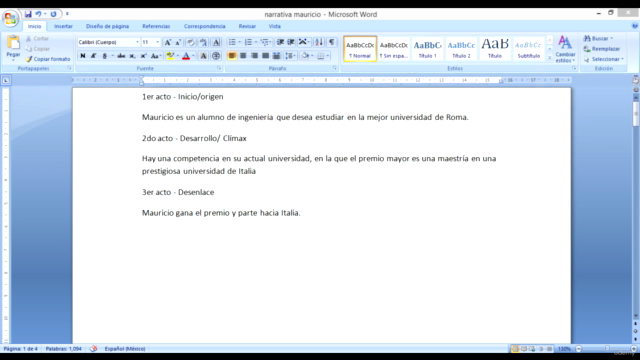This screenshot has height=360, width=640.
Task: Click the multilevel list icon
Action: 264,42
